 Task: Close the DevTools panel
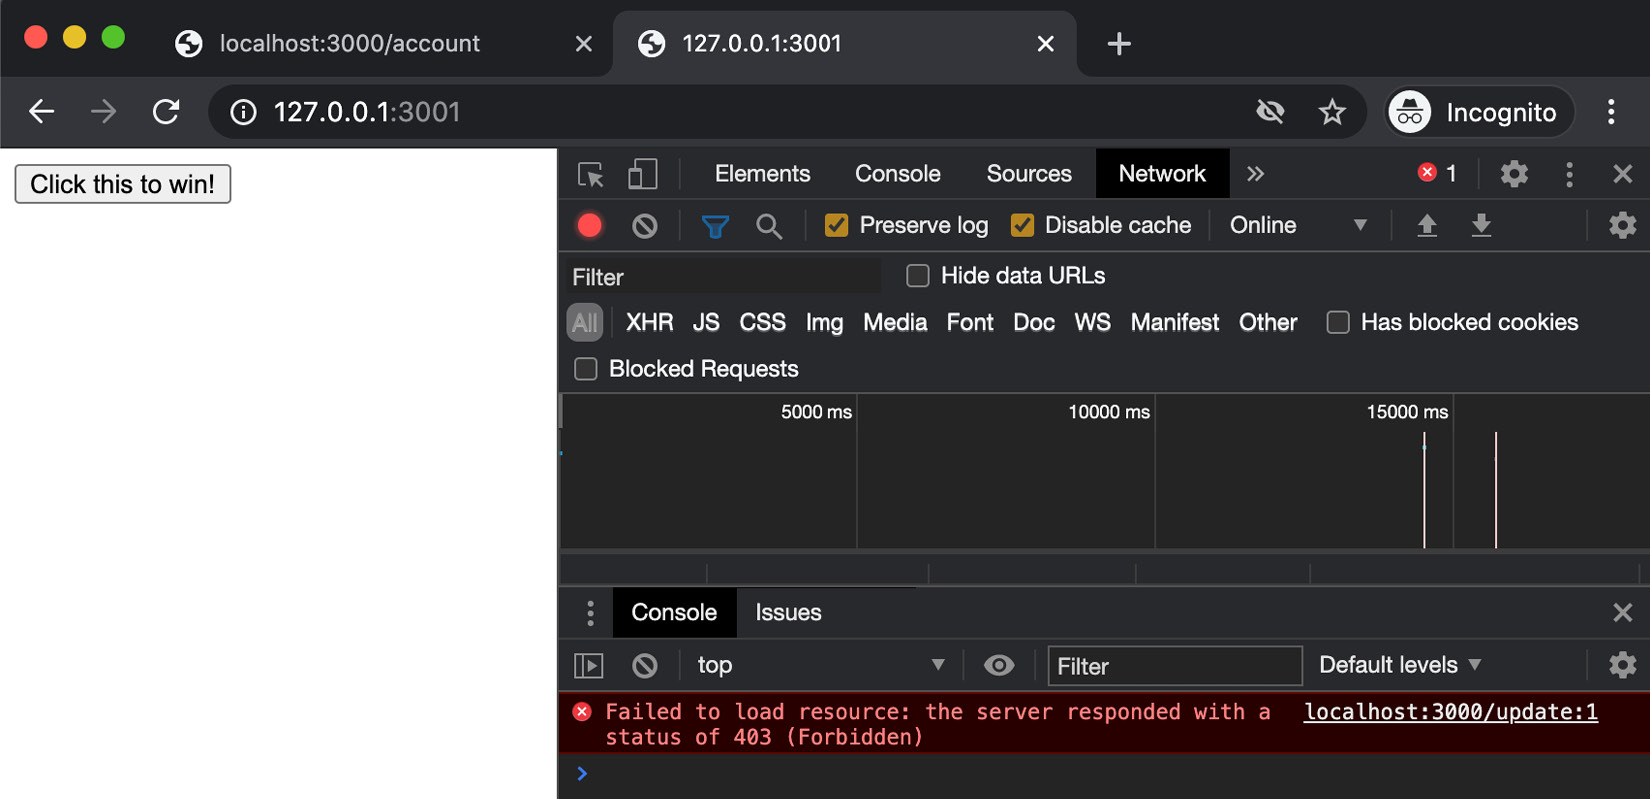[x=1623, y=174]
